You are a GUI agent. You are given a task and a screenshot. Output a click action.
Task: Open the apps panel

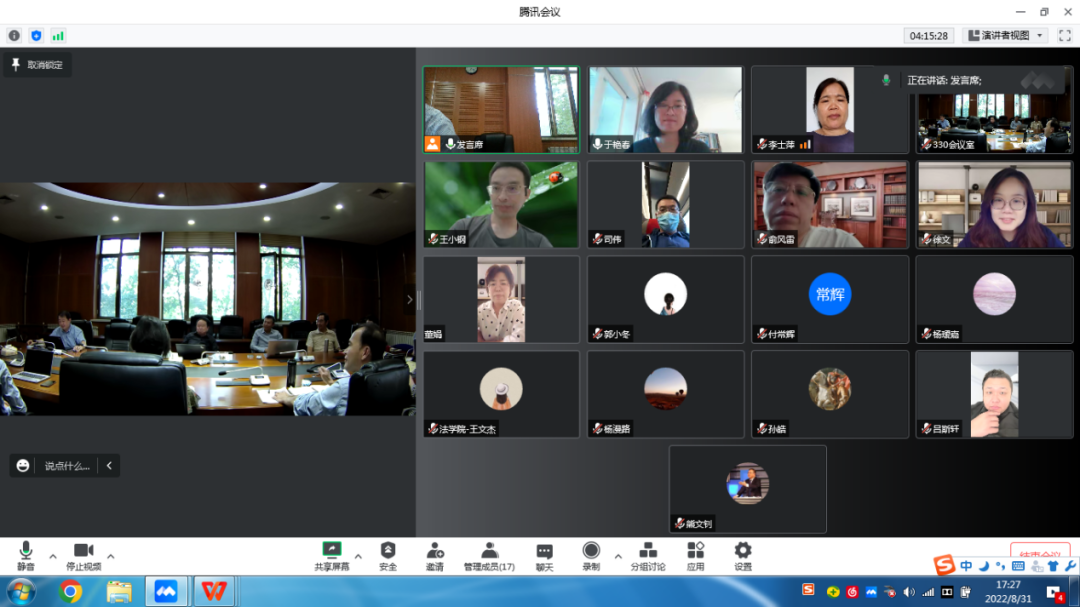tap(696, 556)
